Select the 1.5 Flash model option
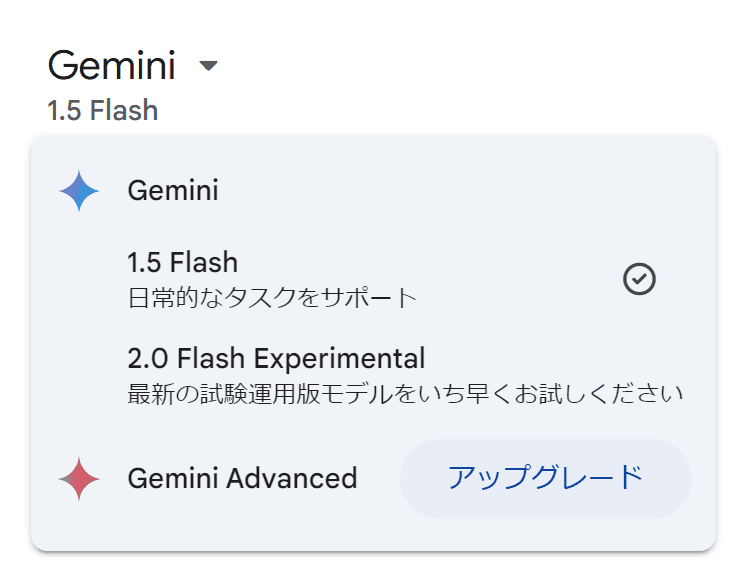 coord(373,279)
